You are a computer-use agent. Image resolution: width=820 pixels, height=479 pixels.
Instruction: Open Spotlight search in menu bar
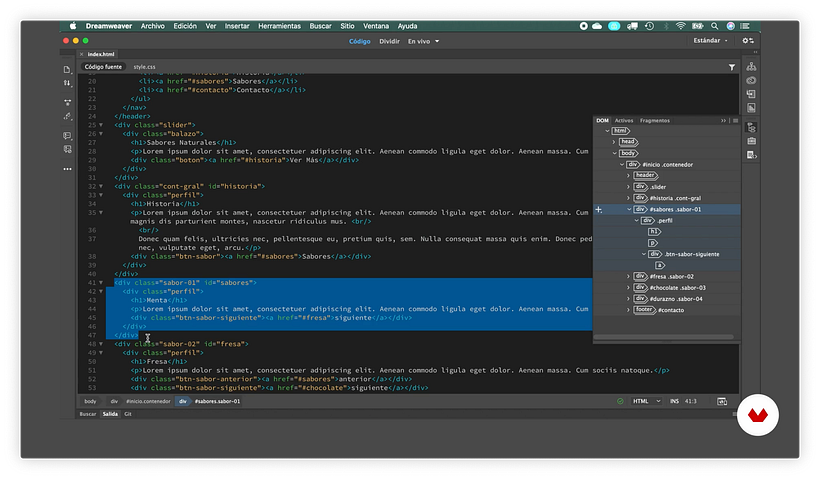click(x=714, y=26)
